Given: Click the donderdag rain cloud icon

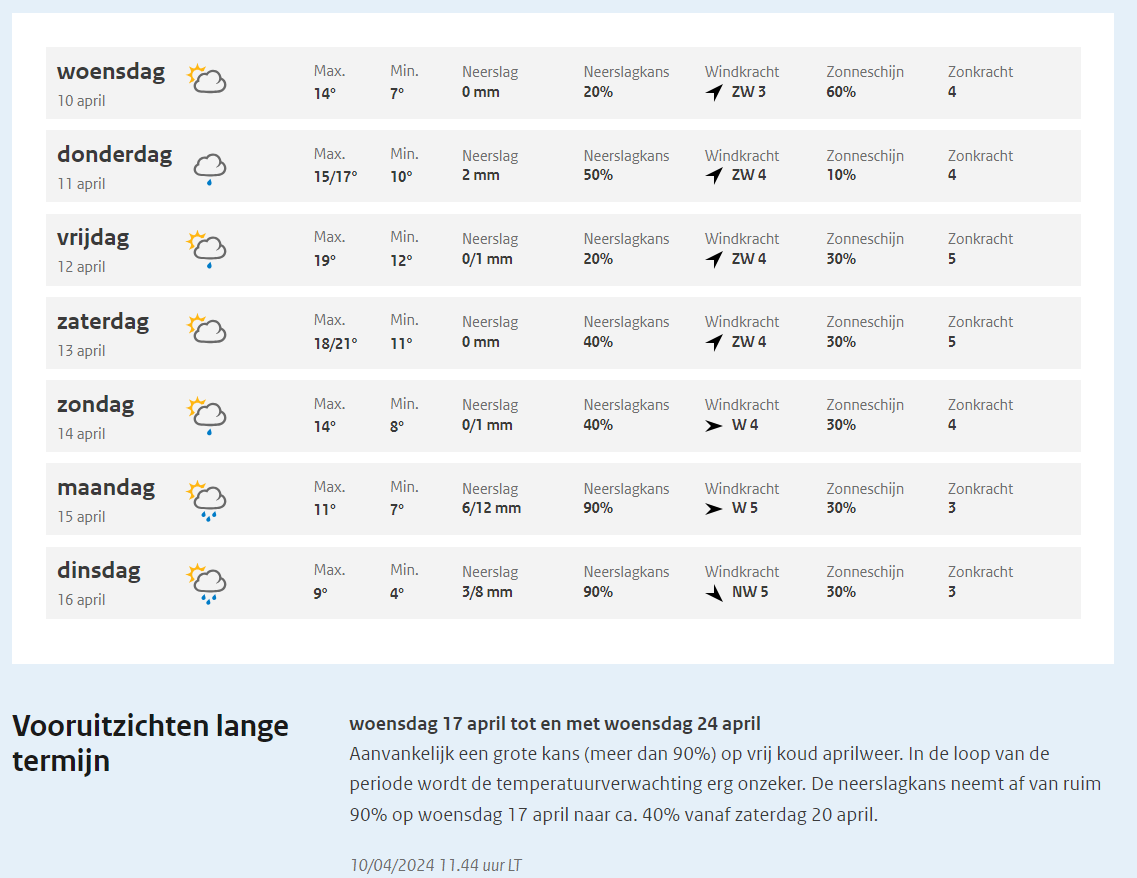Looking at the screenshot, I should point(210,169).
